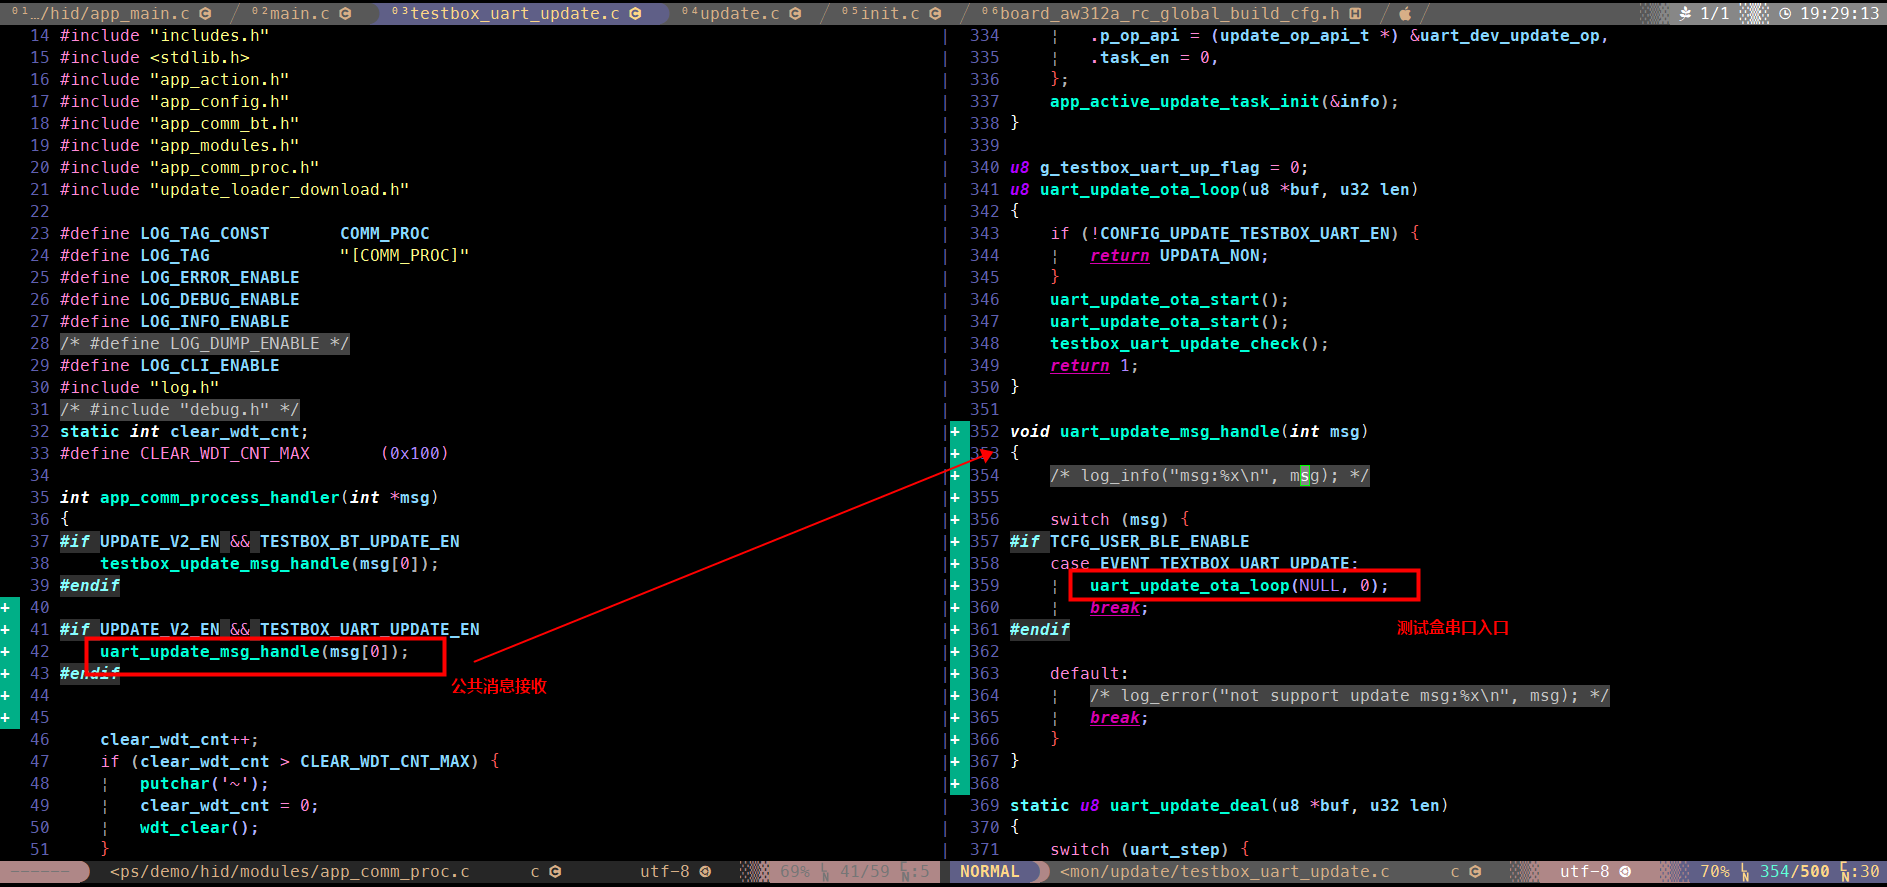Click the '(0x100)' value of CLEAR_WDT_CNT_MAX
The width and height of the screenshot is (1887, 887).
[x=415, y=454]
